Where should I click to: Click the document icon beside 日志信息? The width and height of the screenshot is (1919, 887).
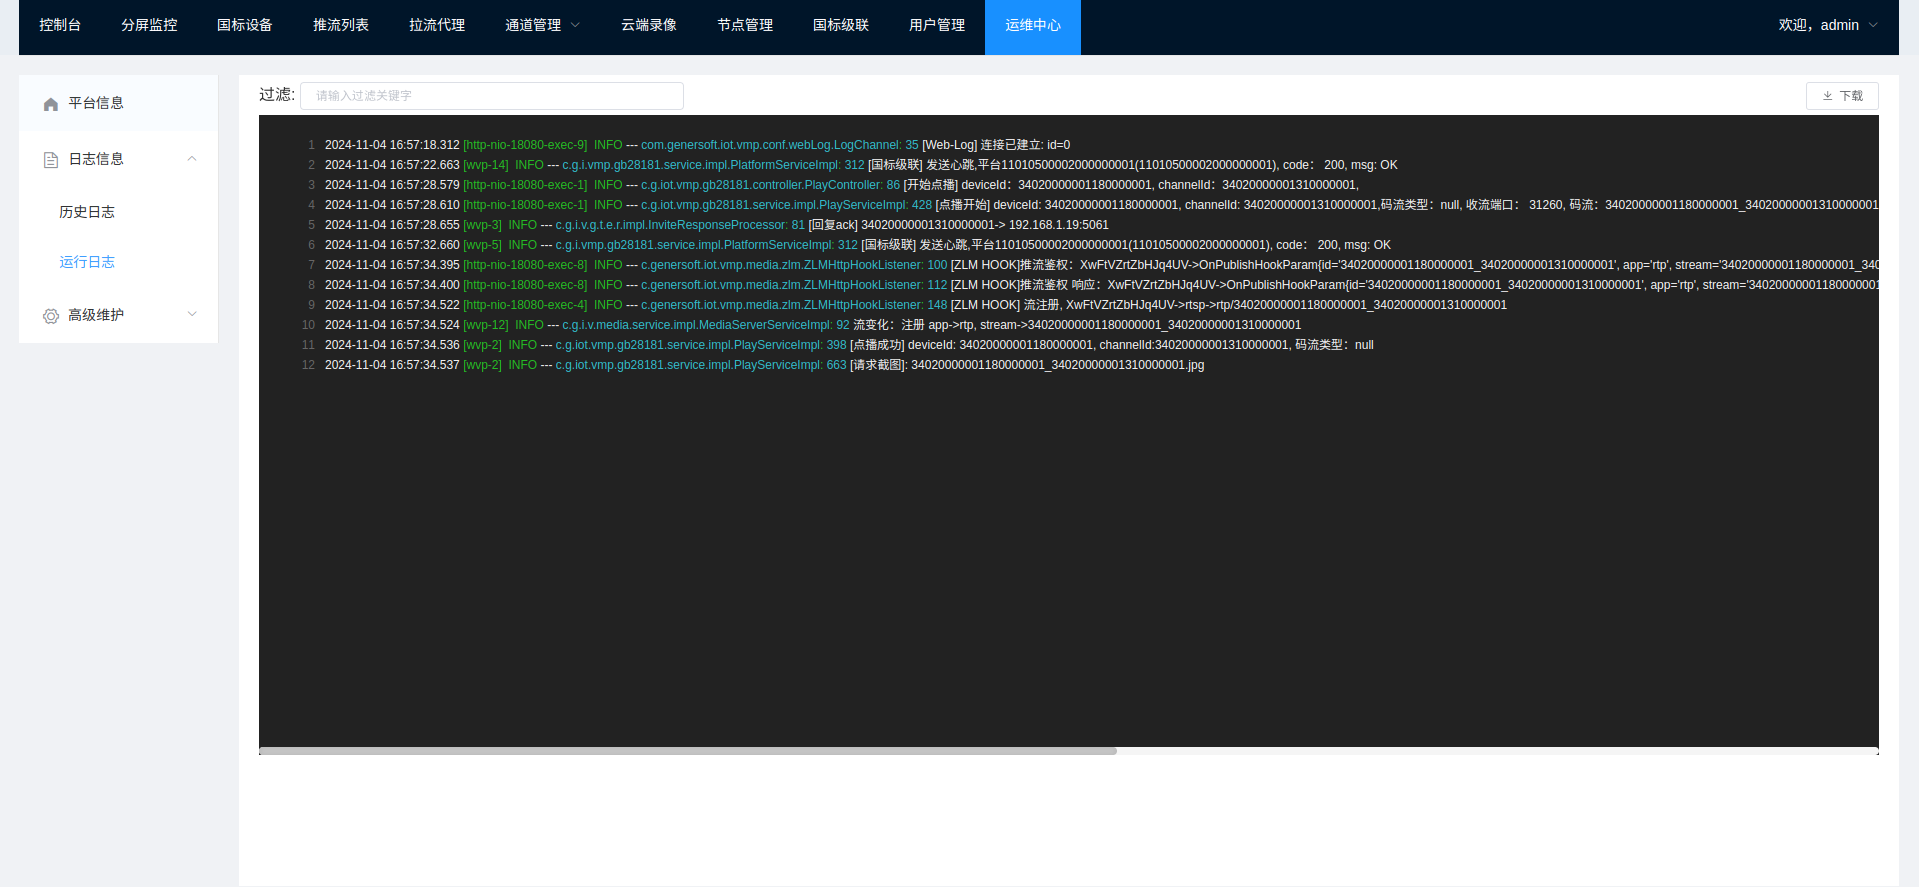click(51, 160)
